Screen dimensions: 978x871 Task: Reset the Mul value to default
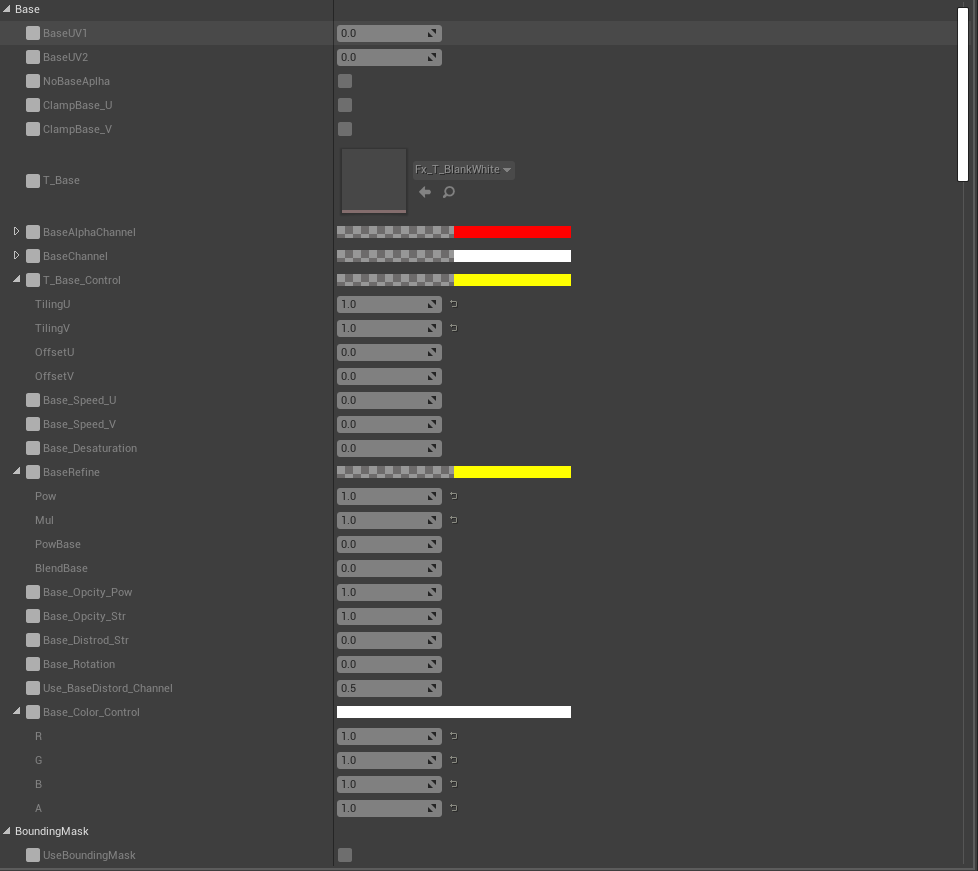pyautogui.click(x=454, y=520)
